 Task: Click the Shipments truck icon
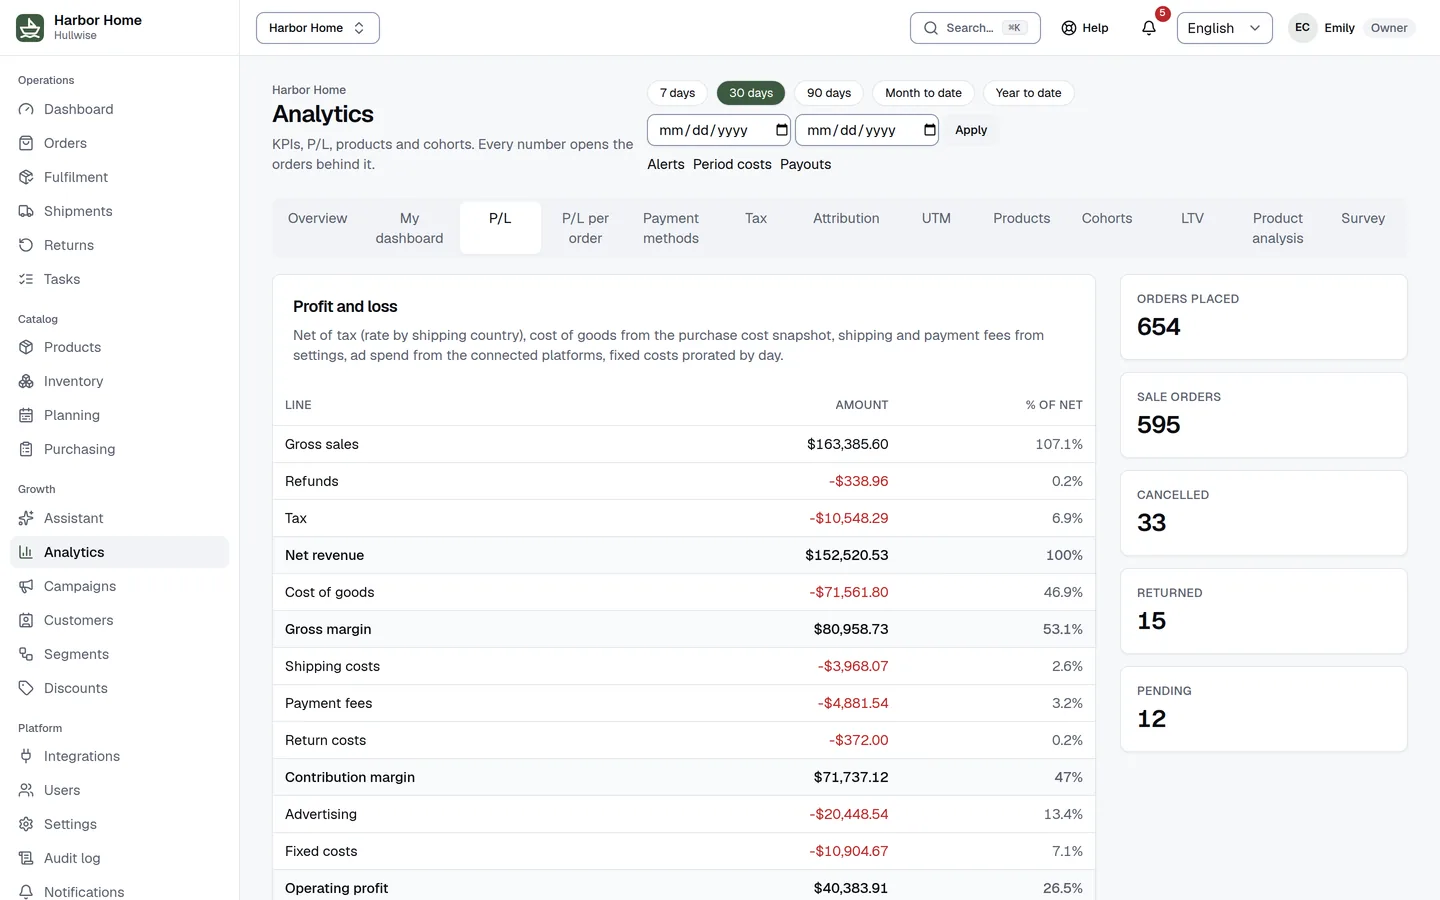point(26,211)
